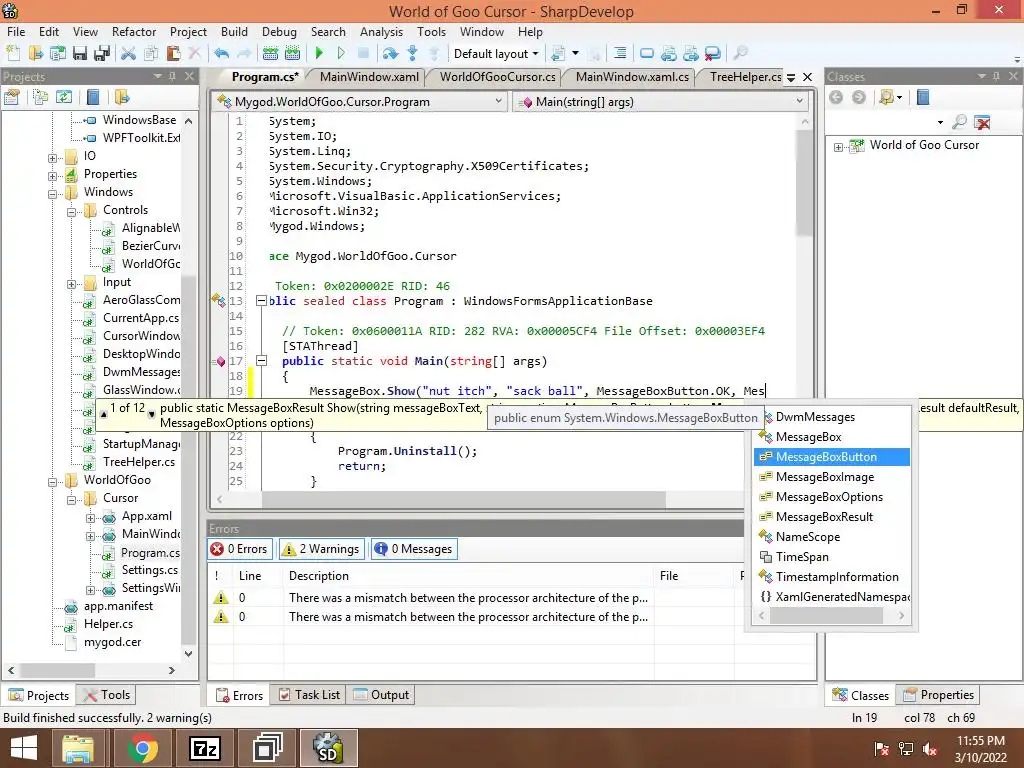Click the Toggle Bookmark icon
Screen dimensions: 1024x768
[647, 54]
